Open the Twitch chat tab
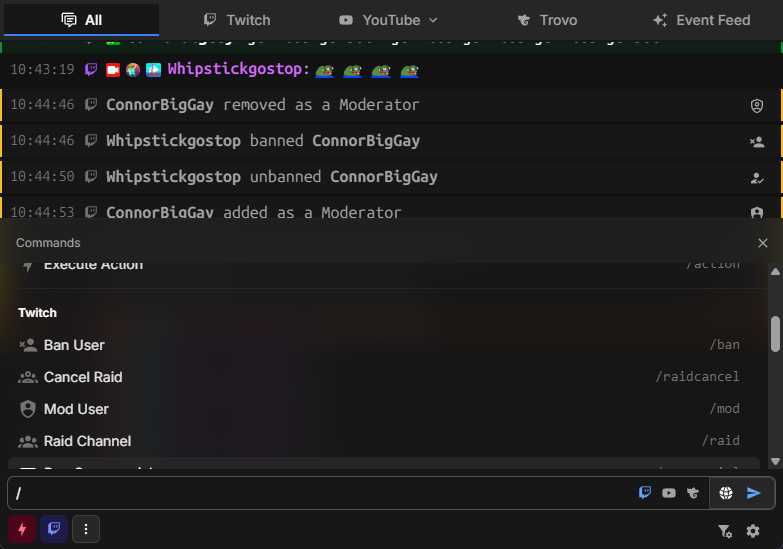The image size is (783, 549). pos(237,20)
